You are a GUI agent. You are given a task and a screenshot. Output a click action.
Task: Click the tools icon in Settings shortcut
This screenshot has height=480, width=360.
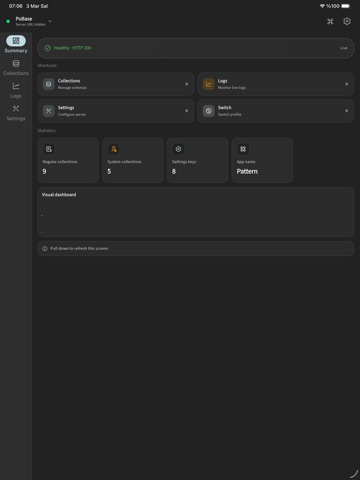[49, 111]
